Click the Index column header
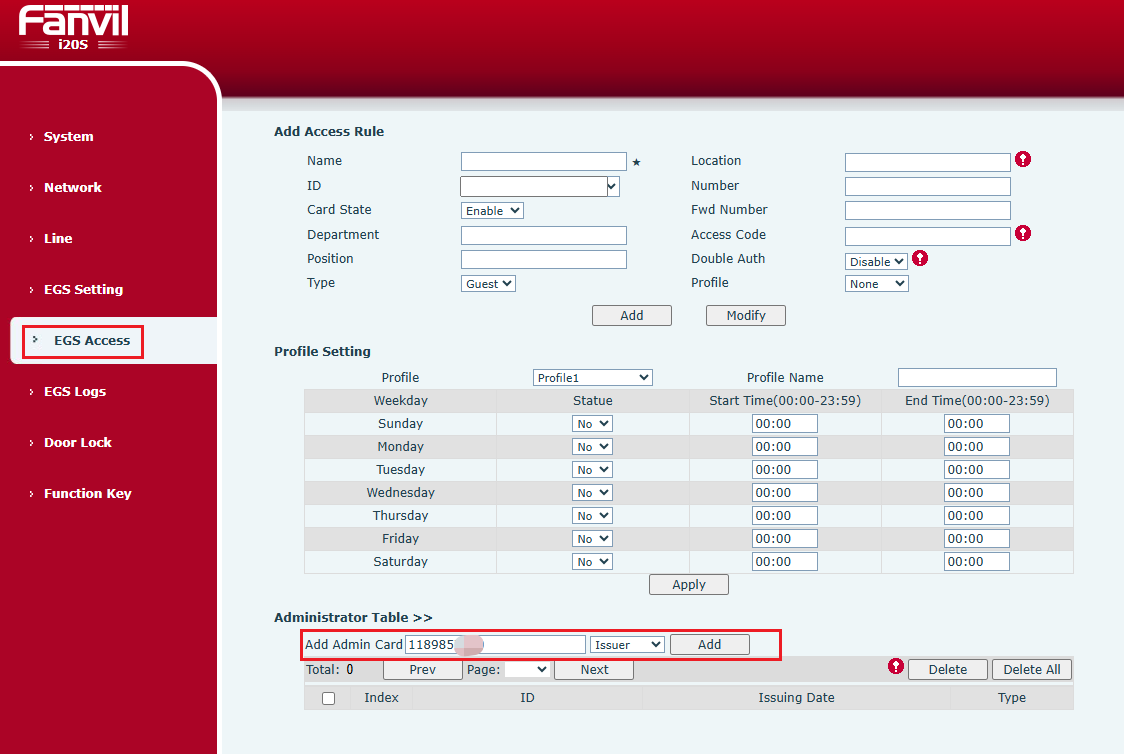Image resolution: width=1124 pixels, height=754 pixels. (x=381, y=697)
